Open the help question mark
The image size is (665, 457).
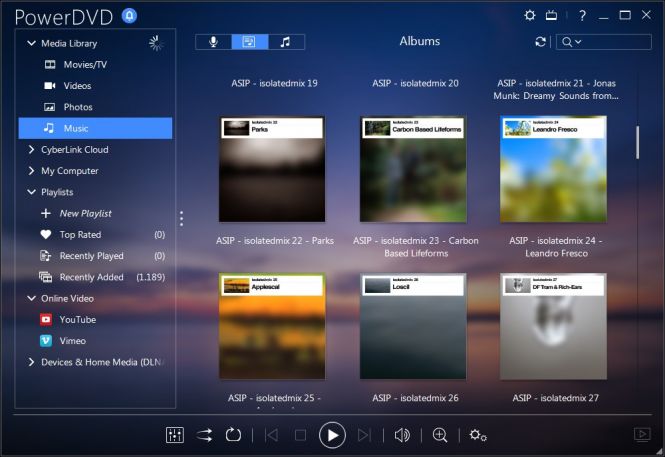[x=582, y=16]
